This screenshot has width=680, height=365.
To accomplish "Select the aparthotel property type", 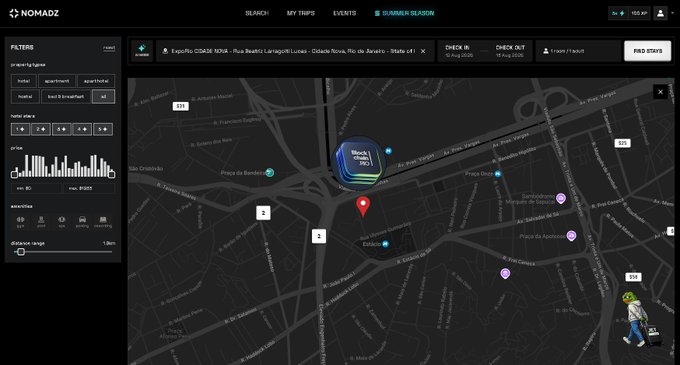I will (96, 81).
